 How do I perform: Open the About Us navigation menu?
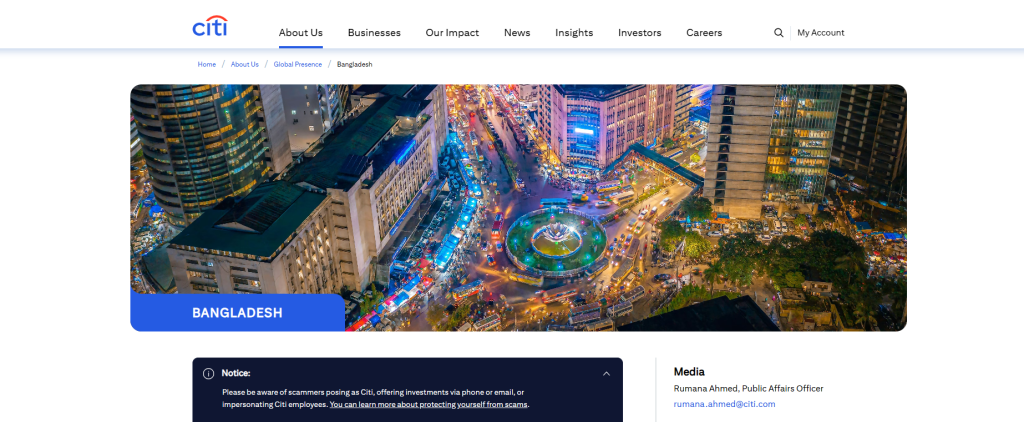click(300, 33)
